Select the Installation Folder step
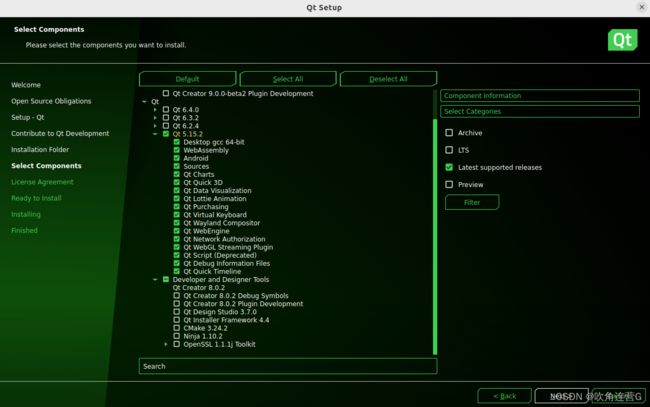650x407 pixels. pos(40,150)
